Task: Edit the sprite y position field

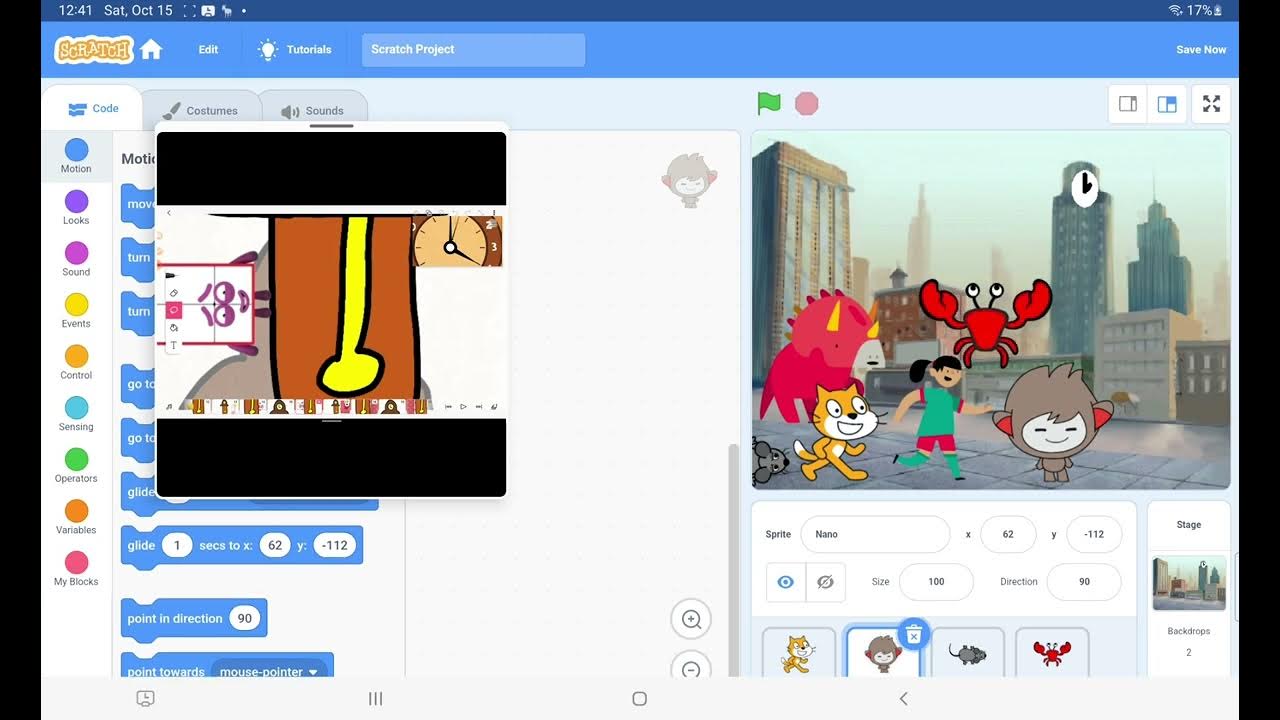Action: click(1094, 534)
